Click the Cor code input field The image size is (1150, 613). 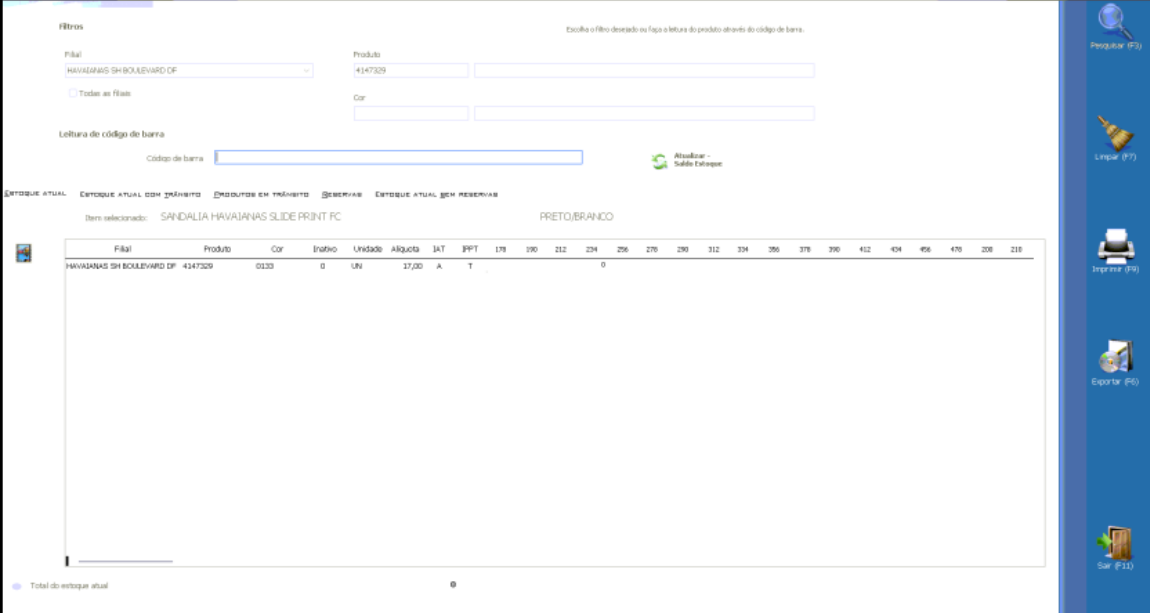[411, 114]
